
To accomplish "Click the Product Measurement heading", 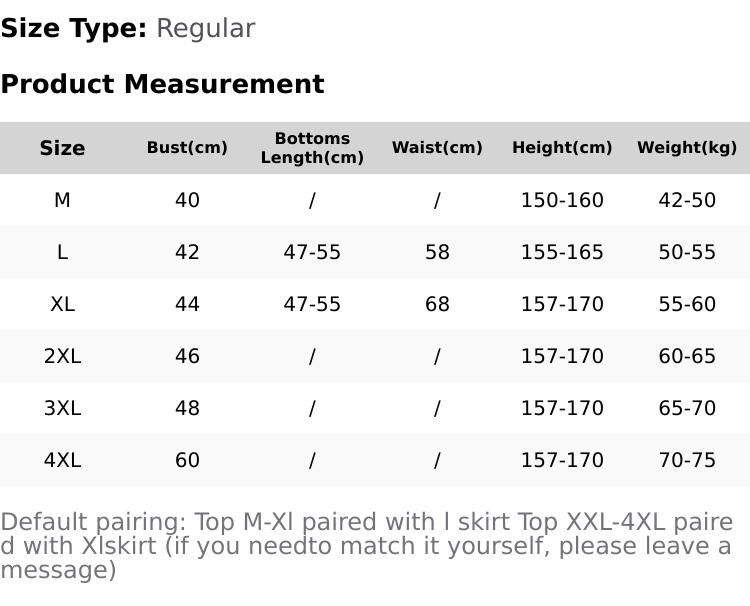I will (163, 84).
